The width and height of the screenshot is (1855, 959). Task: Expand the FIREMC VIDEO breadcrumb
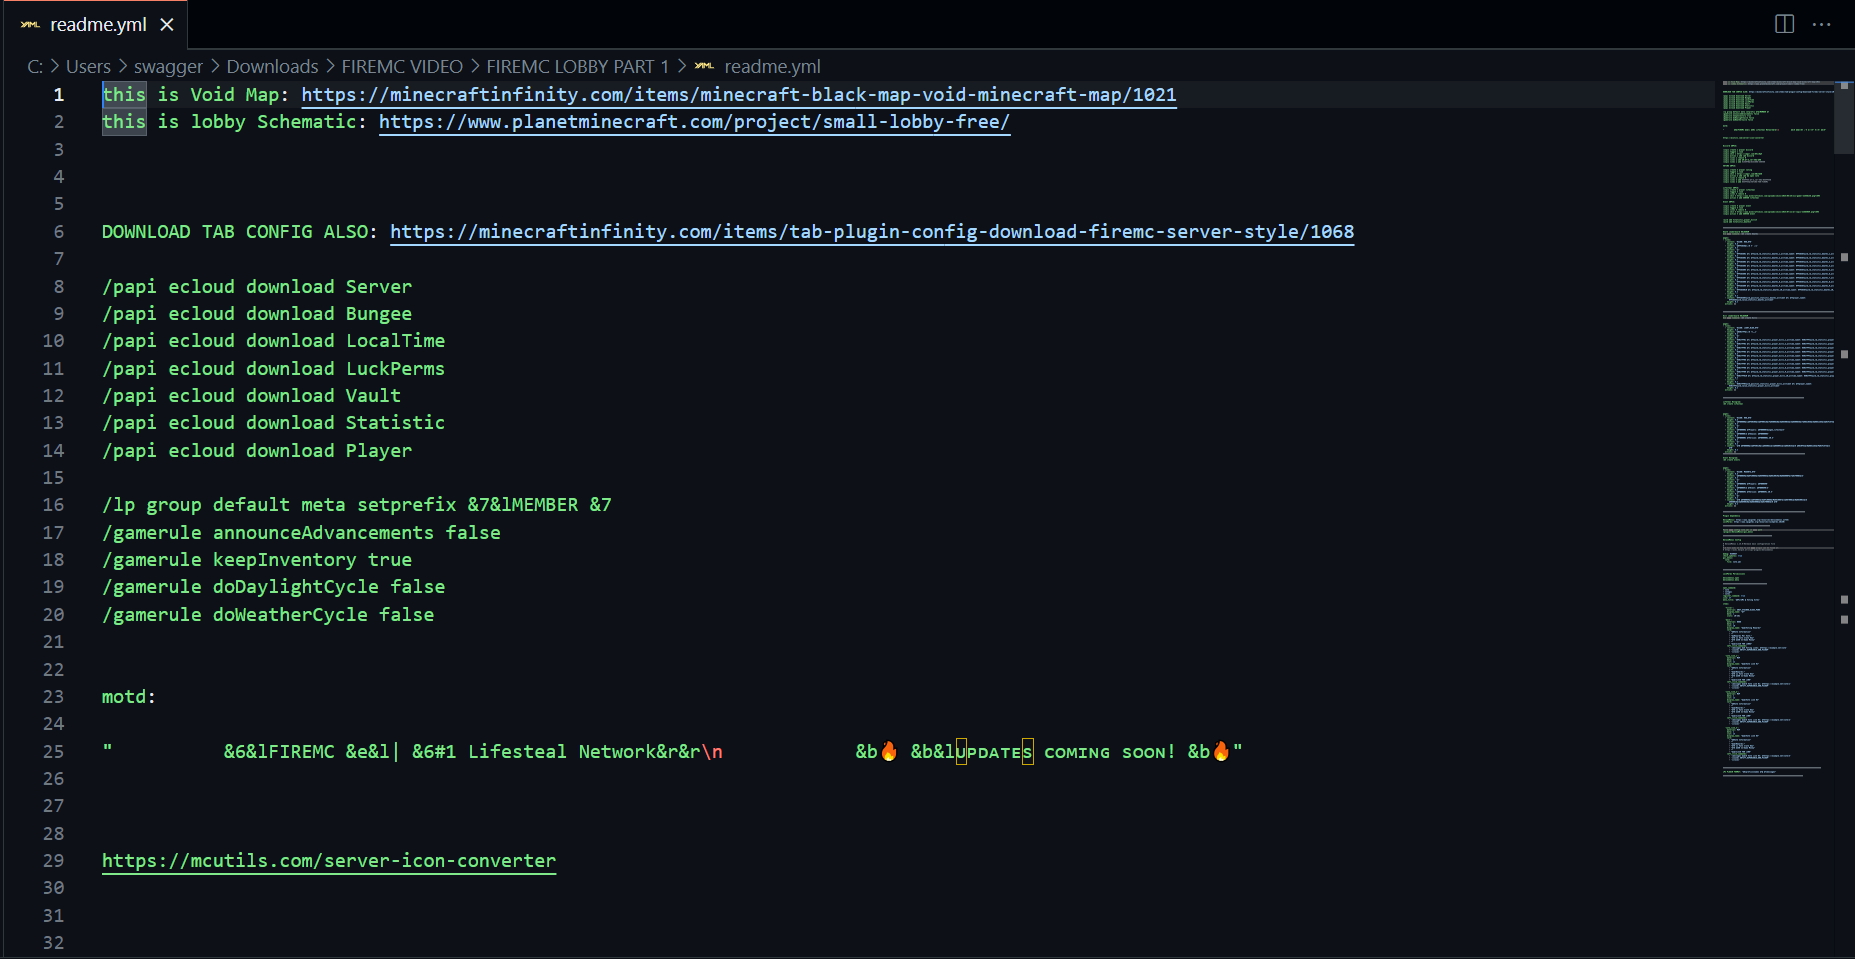tap(402, 66)
